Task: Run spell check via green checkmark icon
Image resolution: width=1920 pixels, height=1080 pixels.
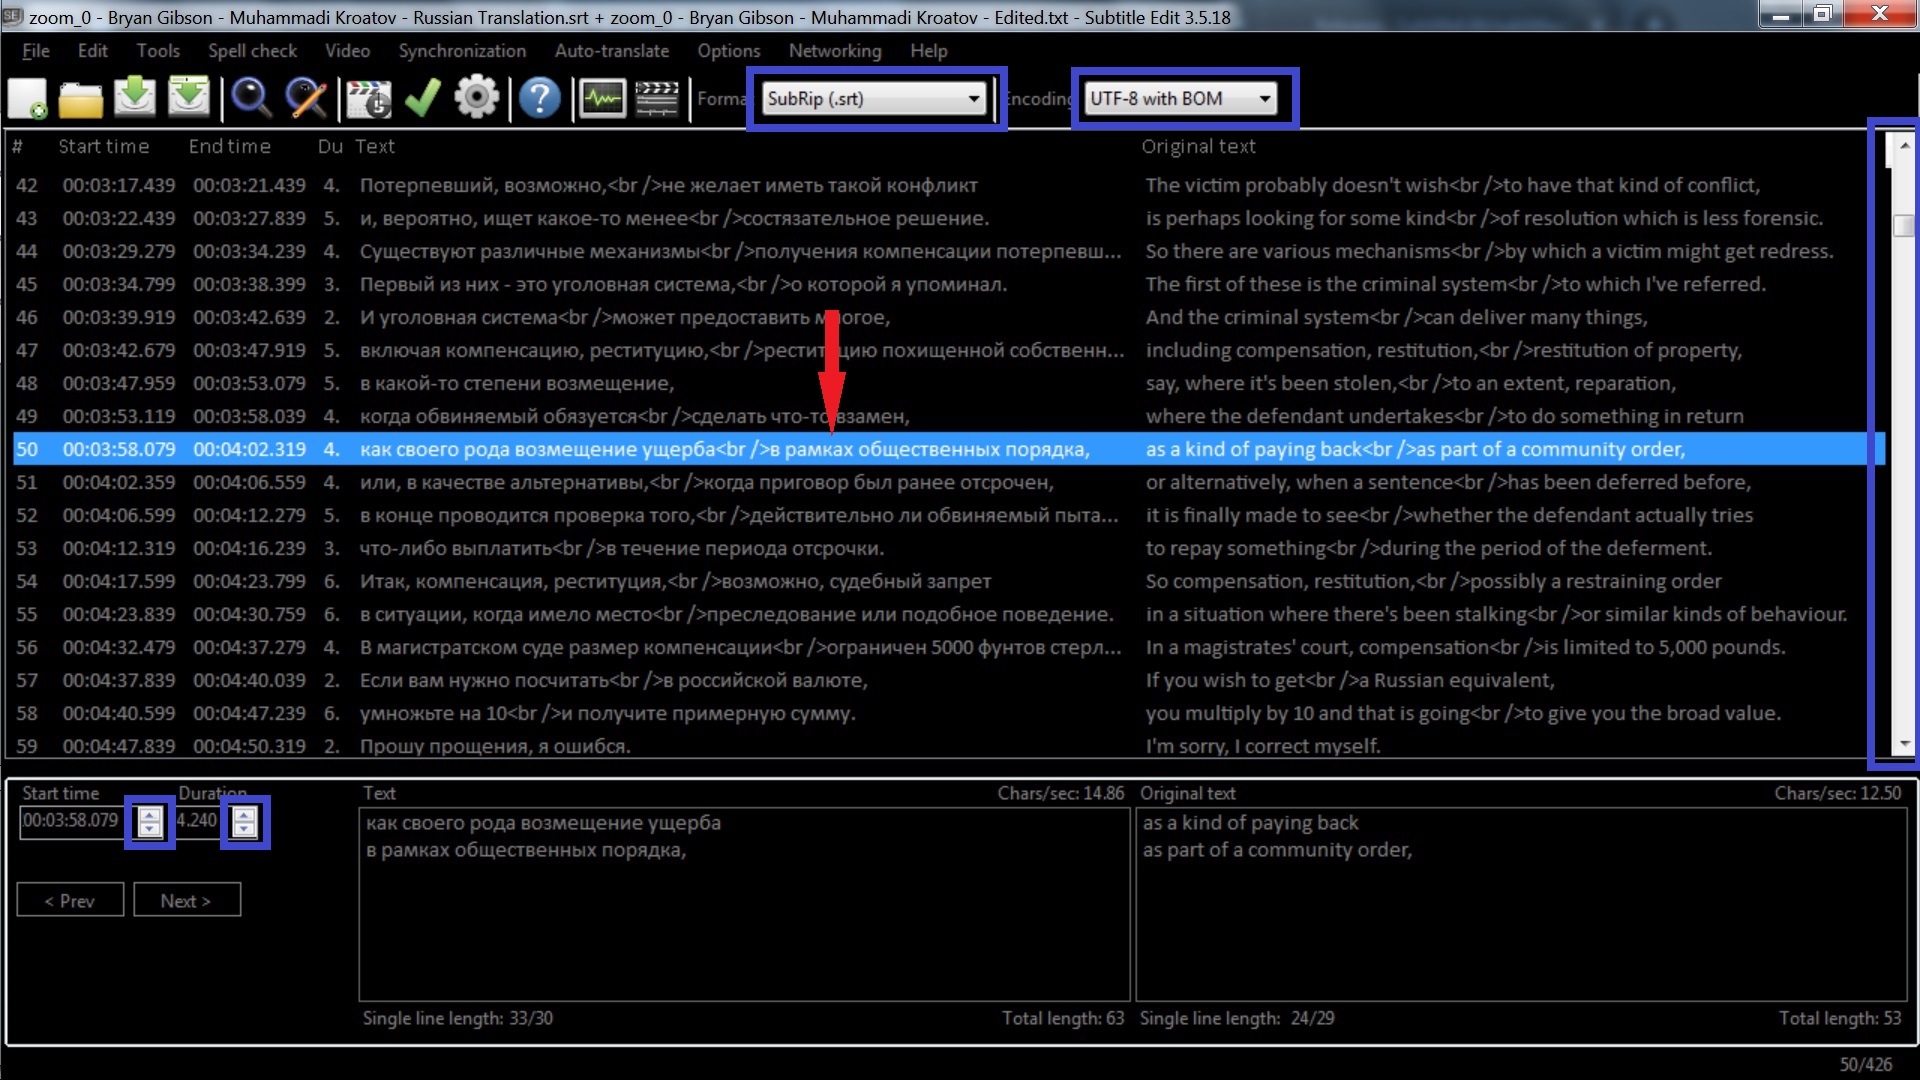Action: [423, 99]
